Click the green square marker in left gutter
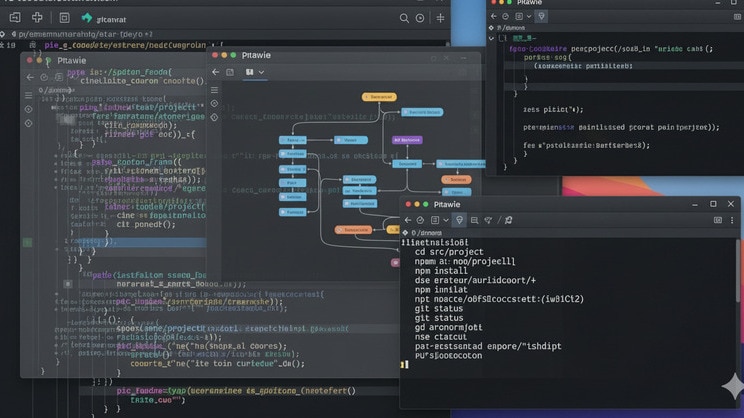Screen dimensions: 744x418 [27, 242]
